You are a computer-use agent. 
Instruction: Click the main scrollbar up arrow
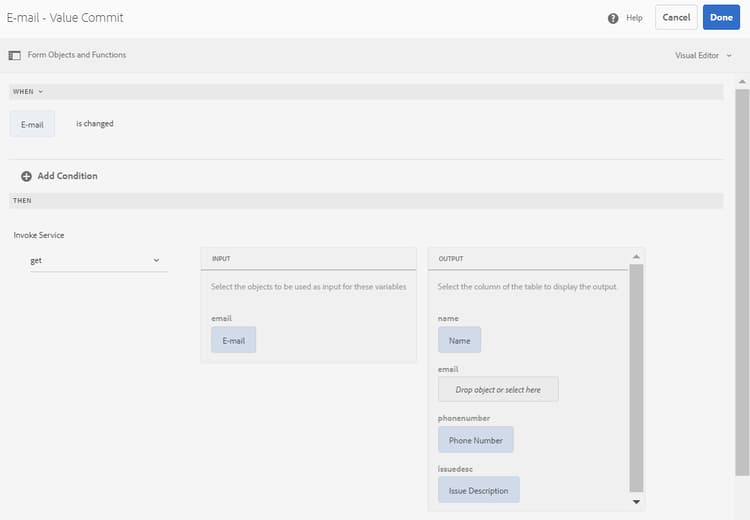[742, 82]
